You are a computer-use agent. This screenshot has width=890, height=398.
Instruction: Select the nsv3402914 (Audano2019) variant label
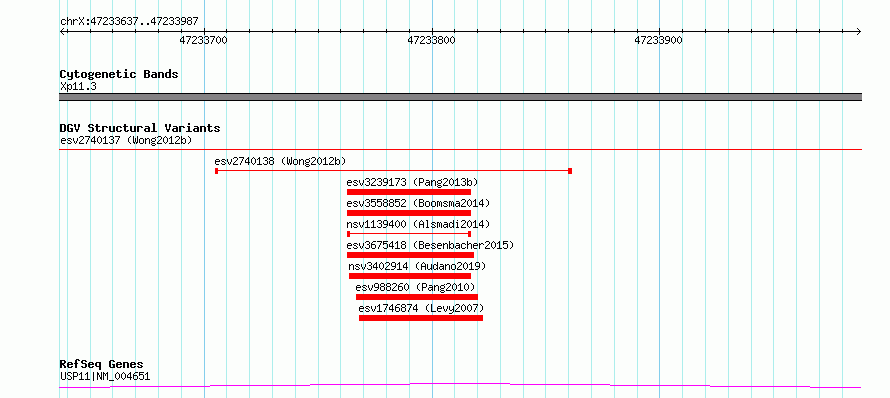(x=417, y=266)
